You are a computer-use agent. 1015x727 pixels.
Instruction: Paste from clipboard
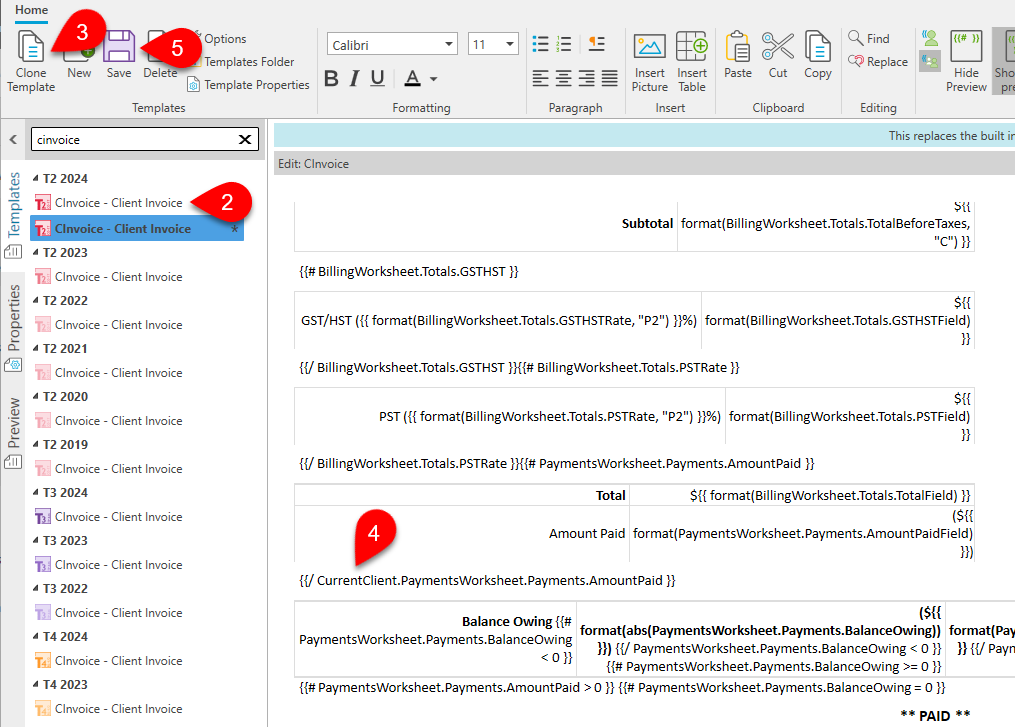click(x=737, y=55)
